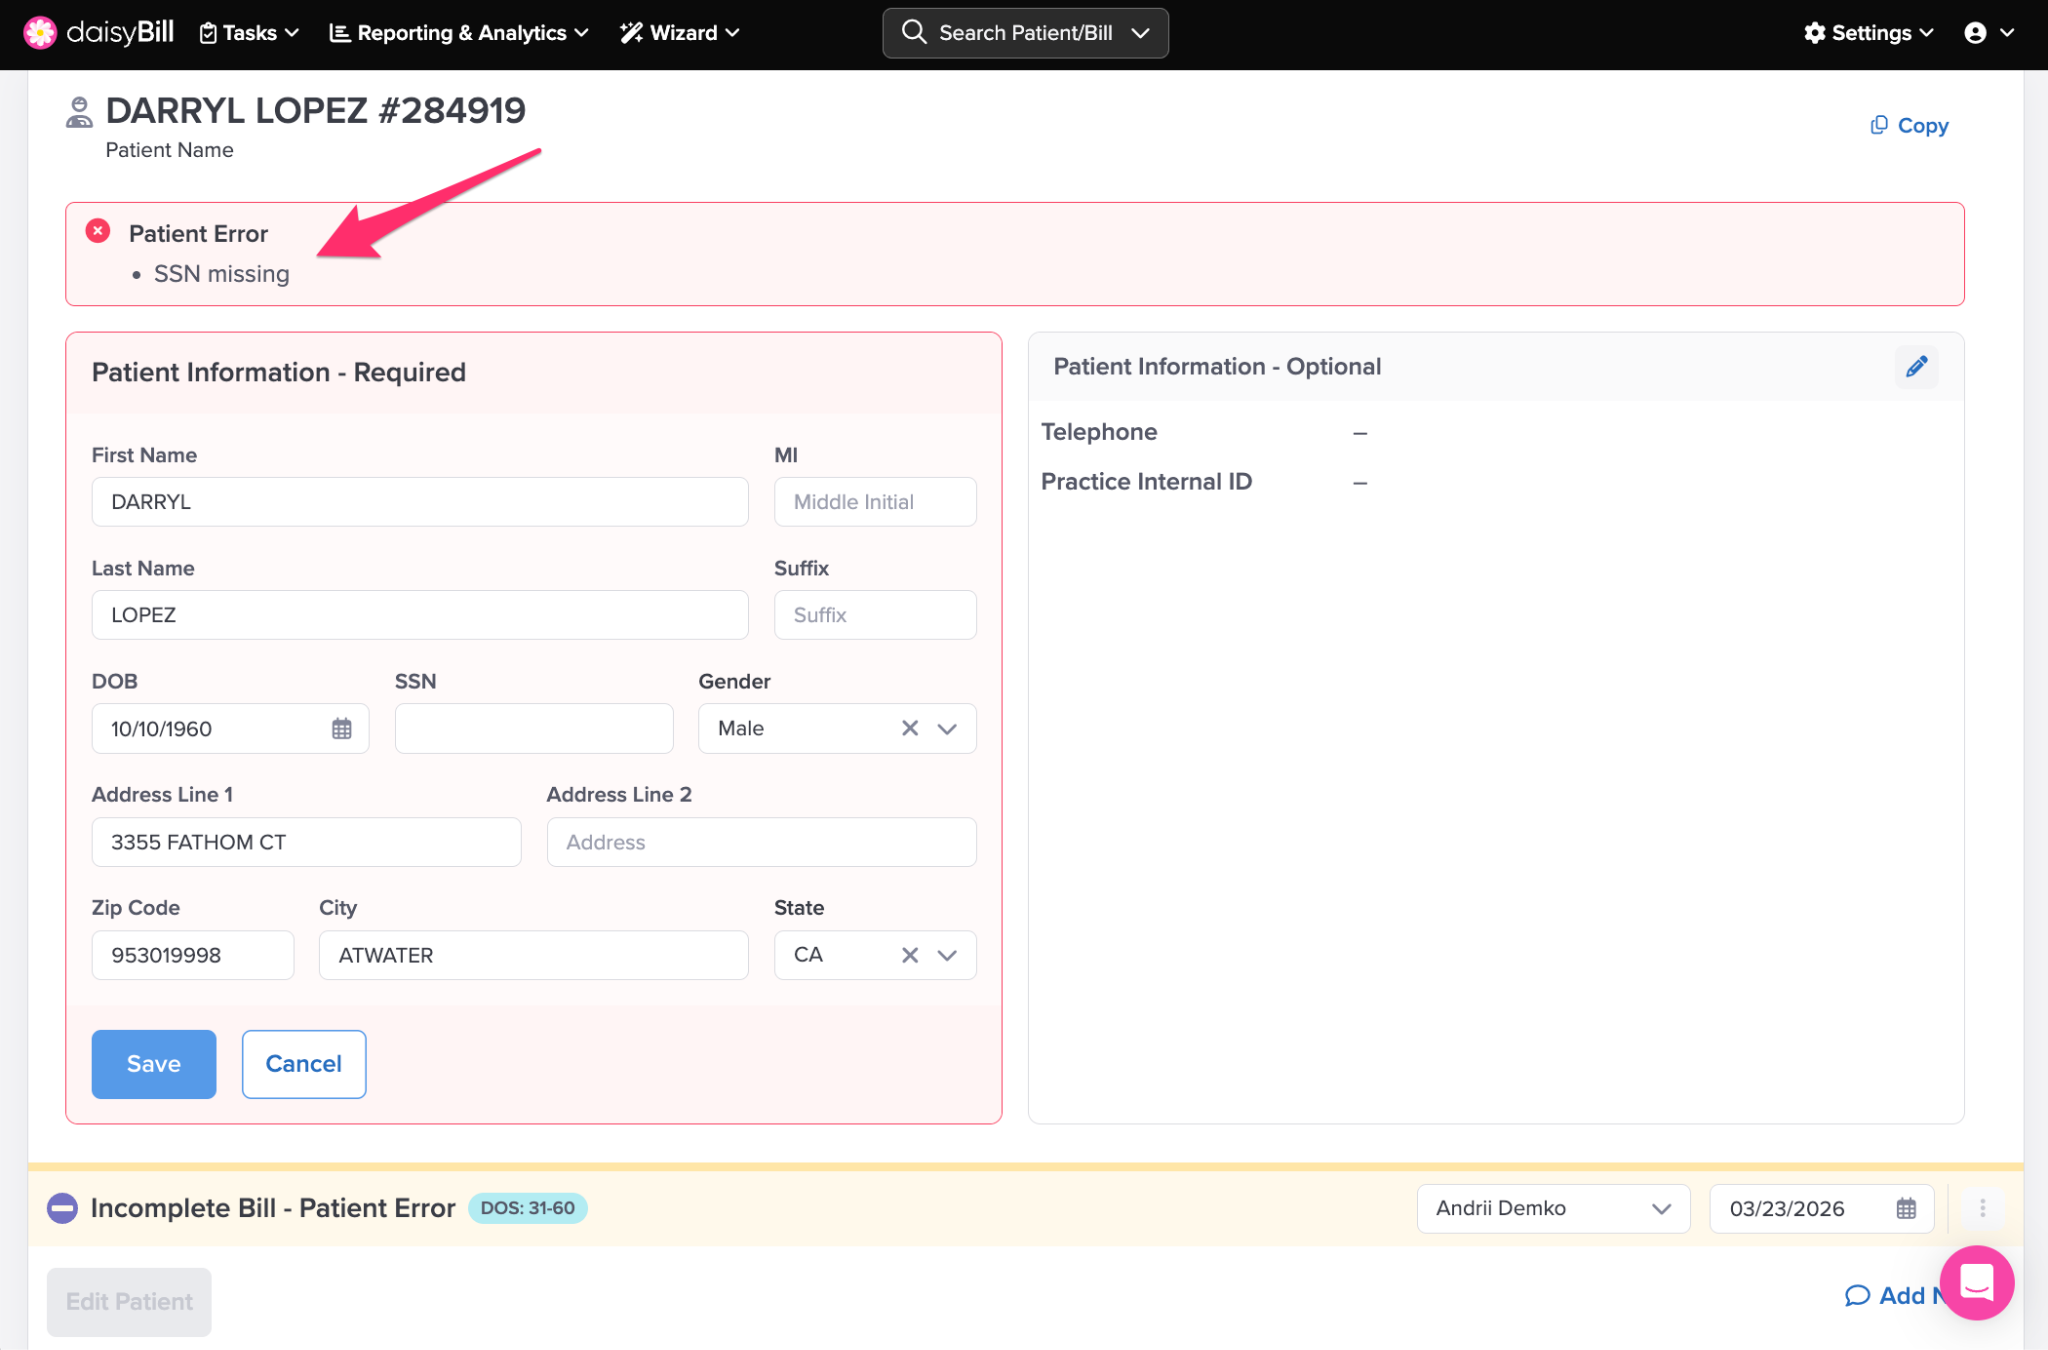The image size is (2048, 1350).
Task: Open the DOB calendar picker icon
Action: tap(342, 728)
